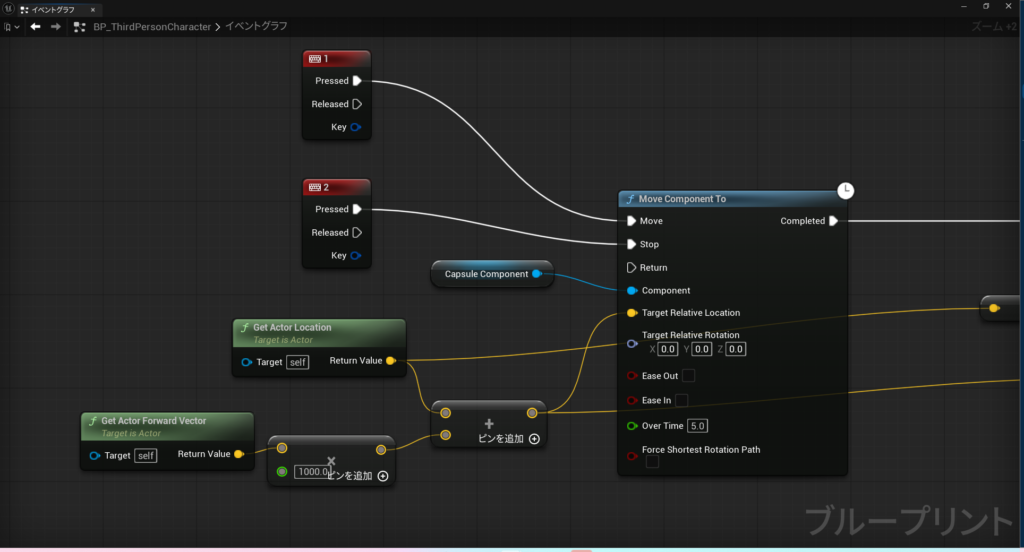Toggle Force Shortest Rotation Path checkbox
The height and width of the screenshot is (552, 1024).
(x=651, y=462)
